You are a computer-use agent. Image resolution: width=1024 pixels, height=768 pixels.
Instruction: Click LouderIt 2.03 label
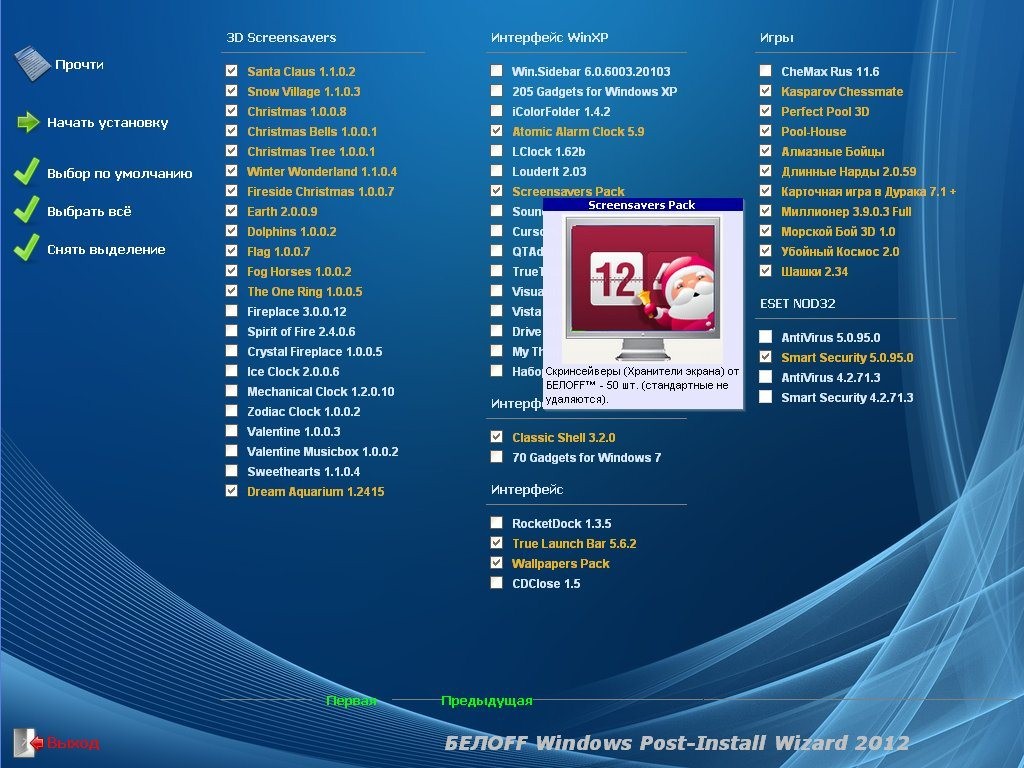point(549,172)
